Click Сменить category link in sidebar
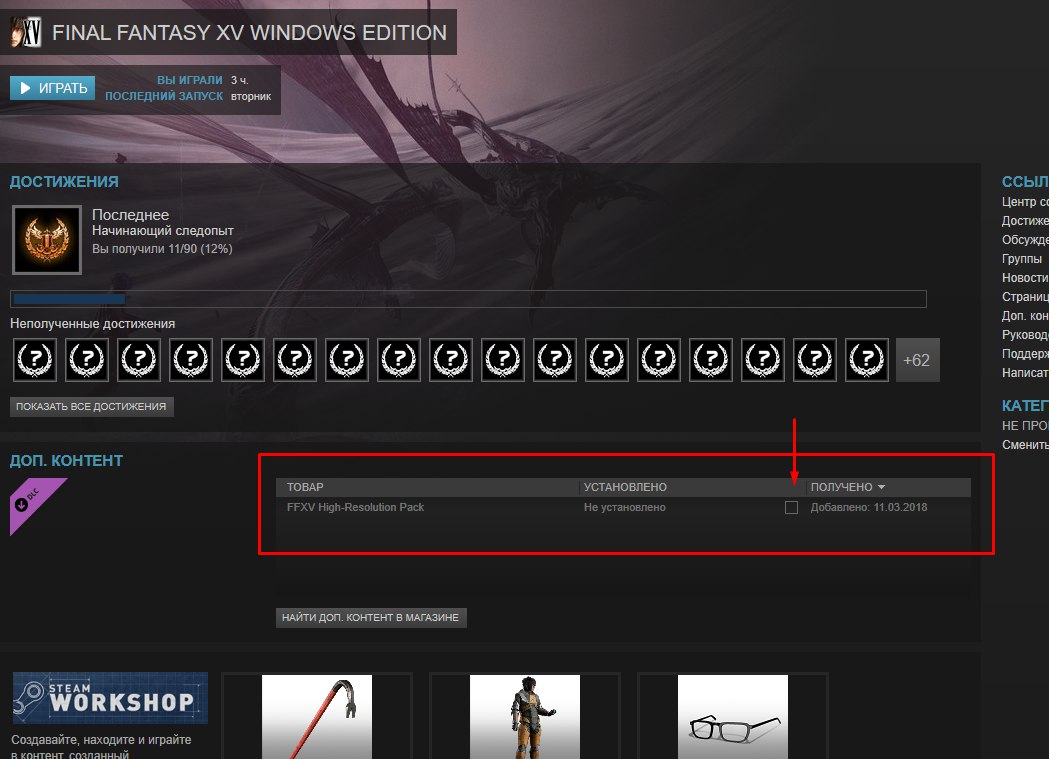The height and width of the screenshot is (759, 1049). click(x=1025, y=445)
